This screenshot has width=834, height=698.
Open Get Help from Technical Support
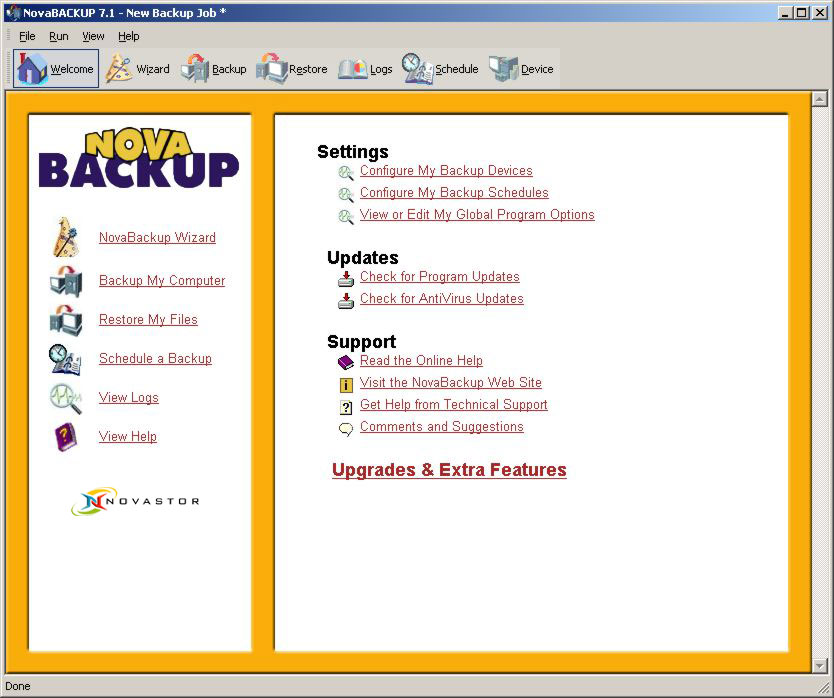[x=453, y=405]
